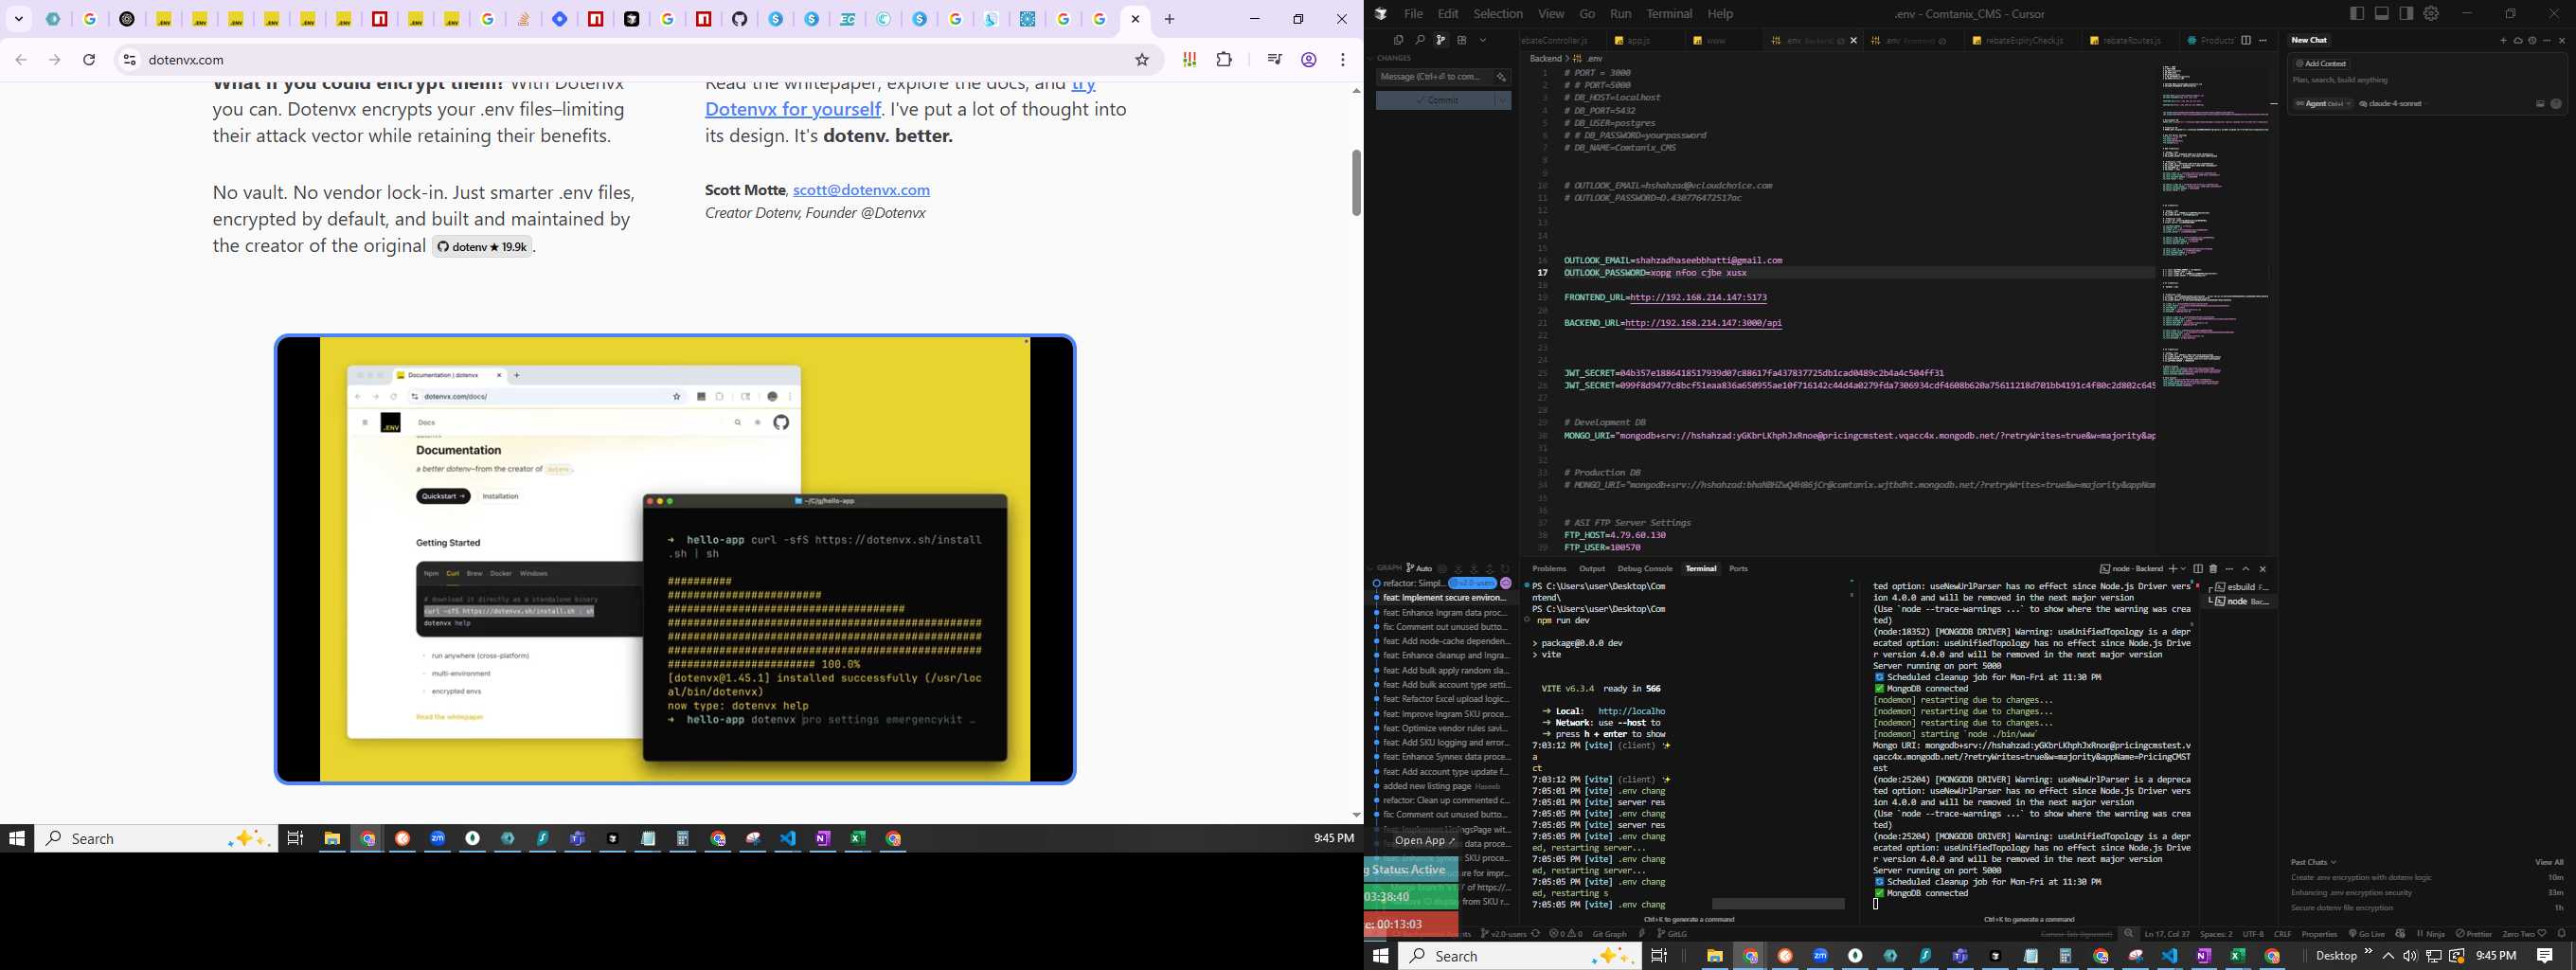The height and width of the screenshot is (970, 2576).
Task: Open claude-4-sonnet model selector
Action: (x=2393, y=104)
